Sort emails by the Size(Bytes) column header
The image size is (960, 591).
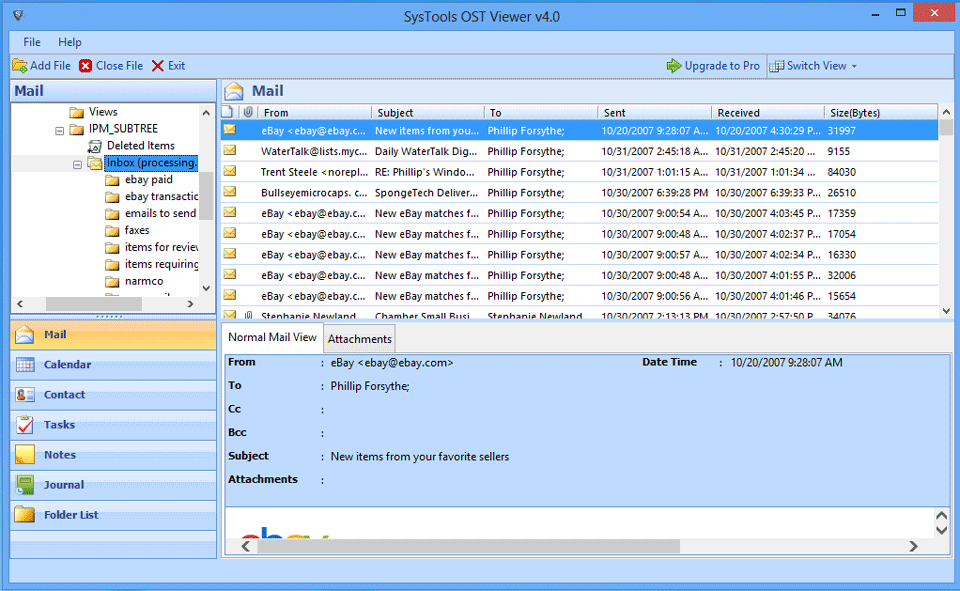pos(882,113)
